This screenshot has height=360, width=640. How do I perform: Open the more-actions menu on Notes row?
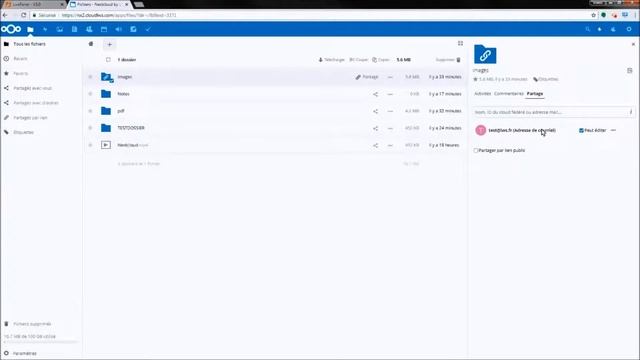[x=390, y=94]
